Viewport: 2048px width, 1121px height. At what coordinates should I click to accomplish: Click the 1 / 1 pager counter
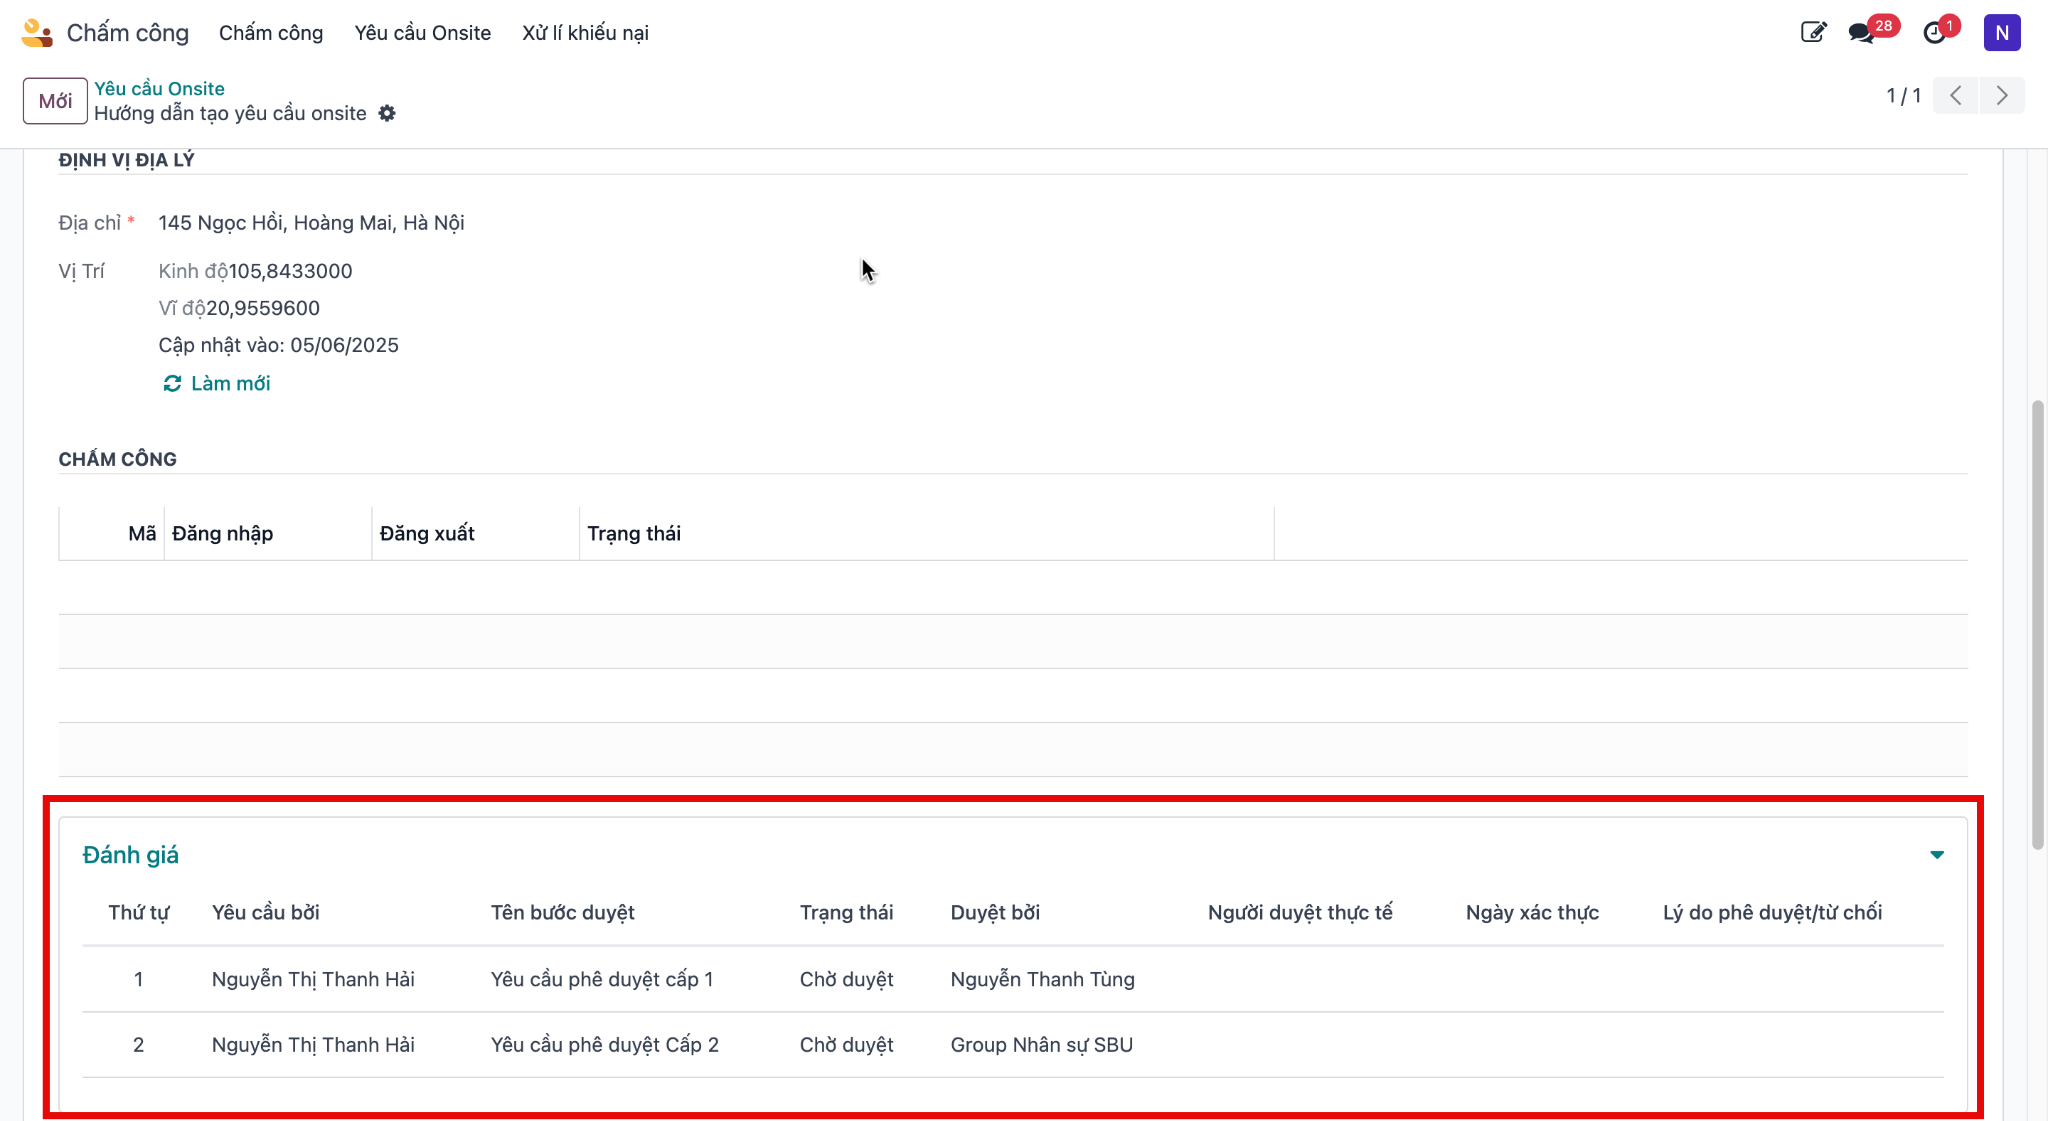click(x=1903, y=96)
